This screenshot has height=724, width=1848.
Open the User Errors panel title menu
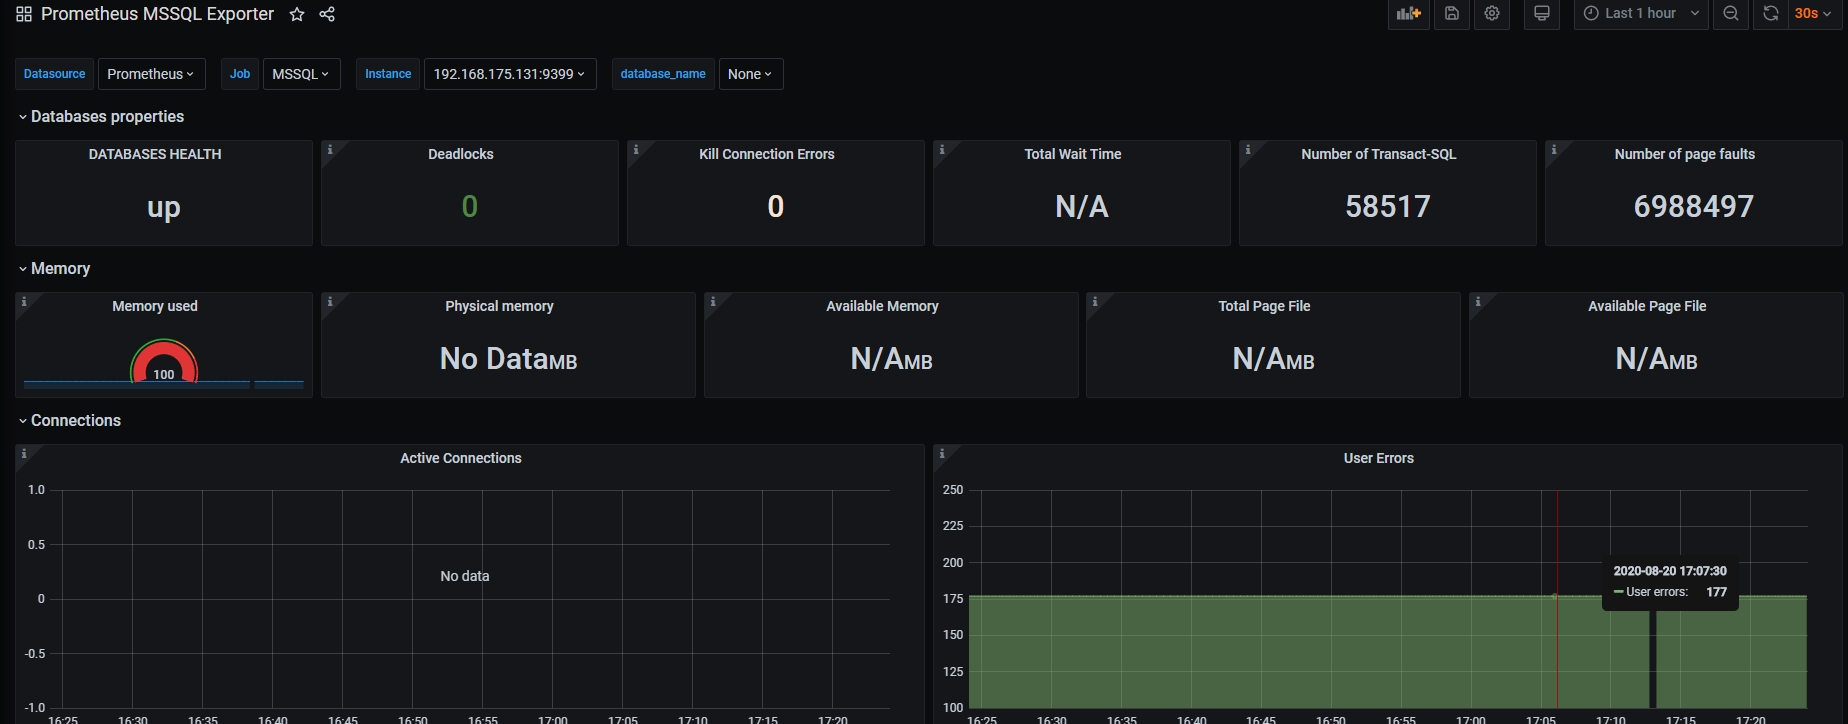tap(1379, 458)
